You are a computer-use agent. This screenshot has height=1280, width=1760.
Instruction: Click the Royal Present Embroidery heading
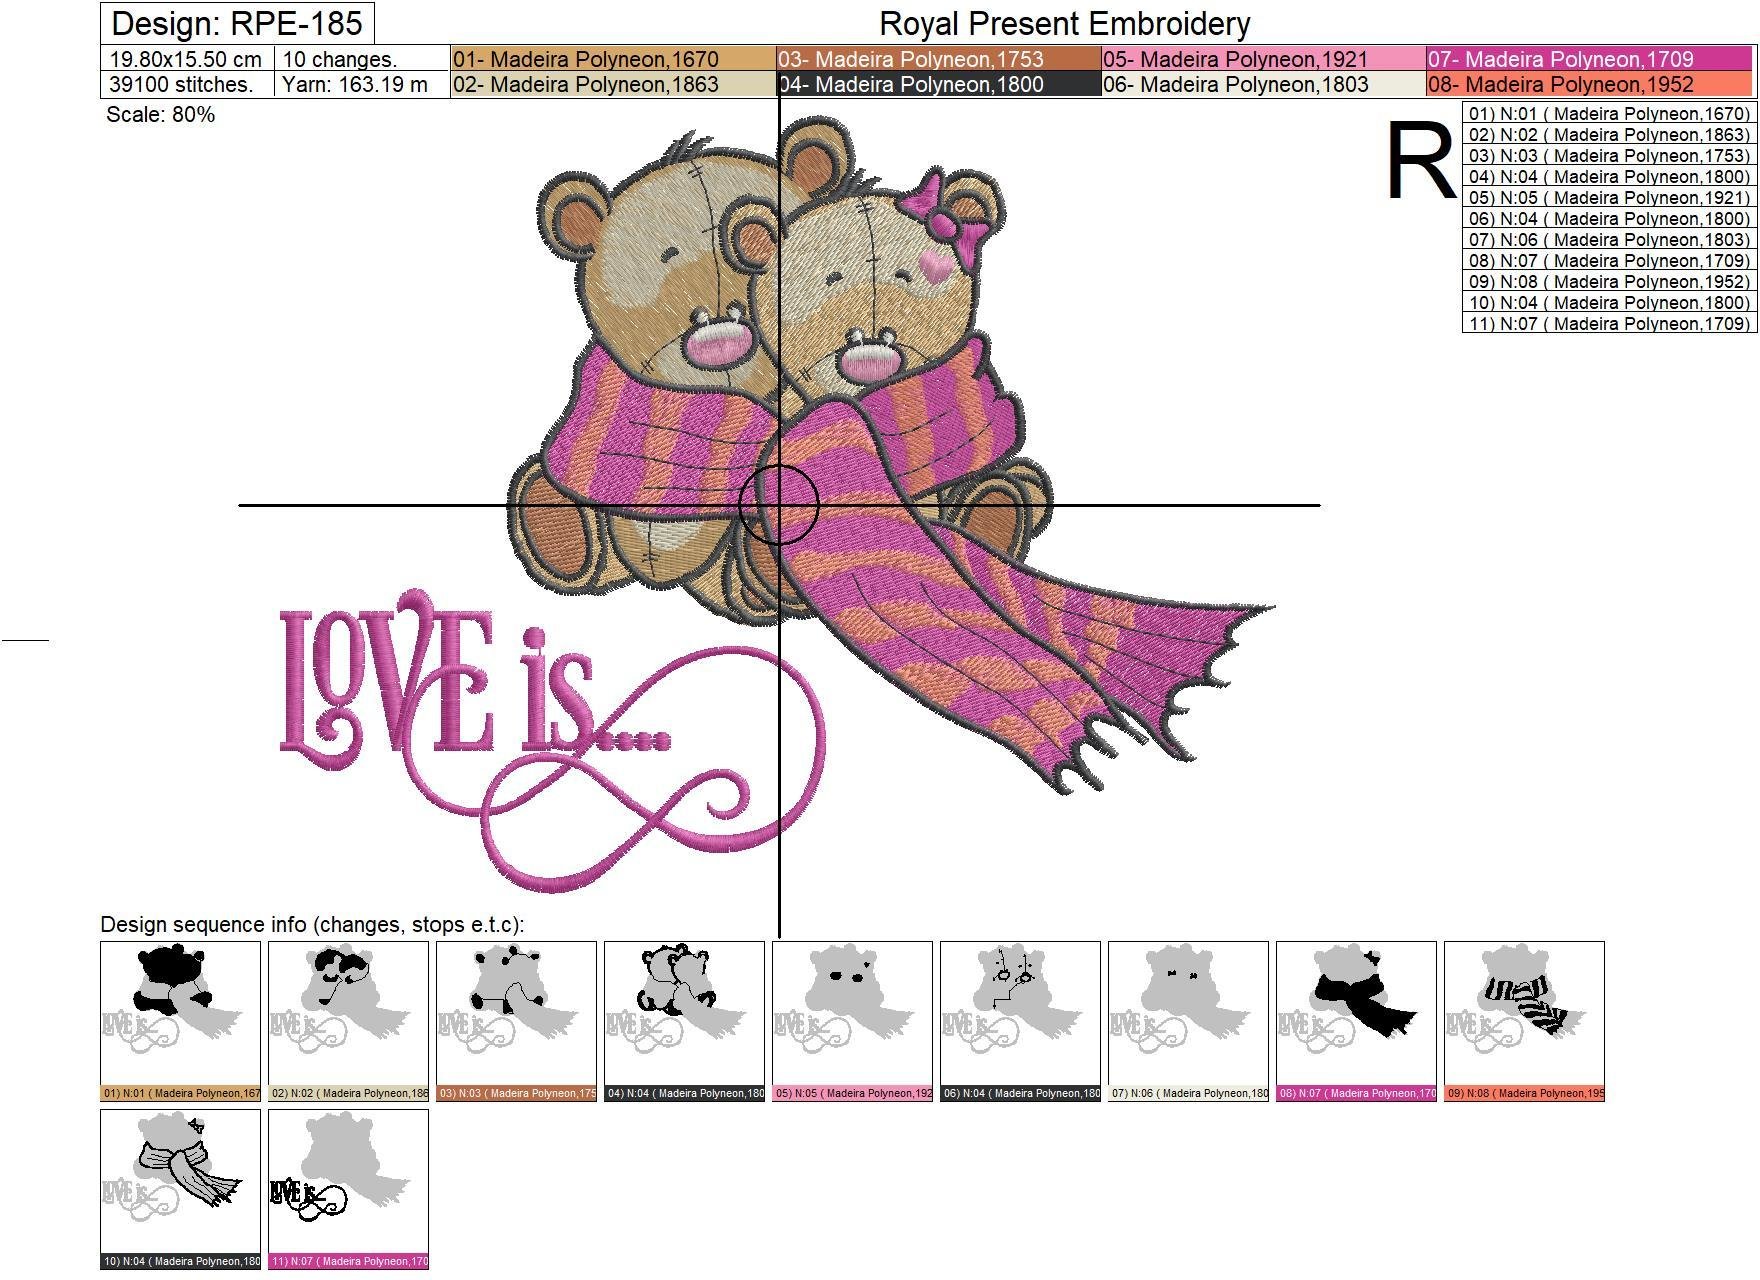[x=1065, y=23]
